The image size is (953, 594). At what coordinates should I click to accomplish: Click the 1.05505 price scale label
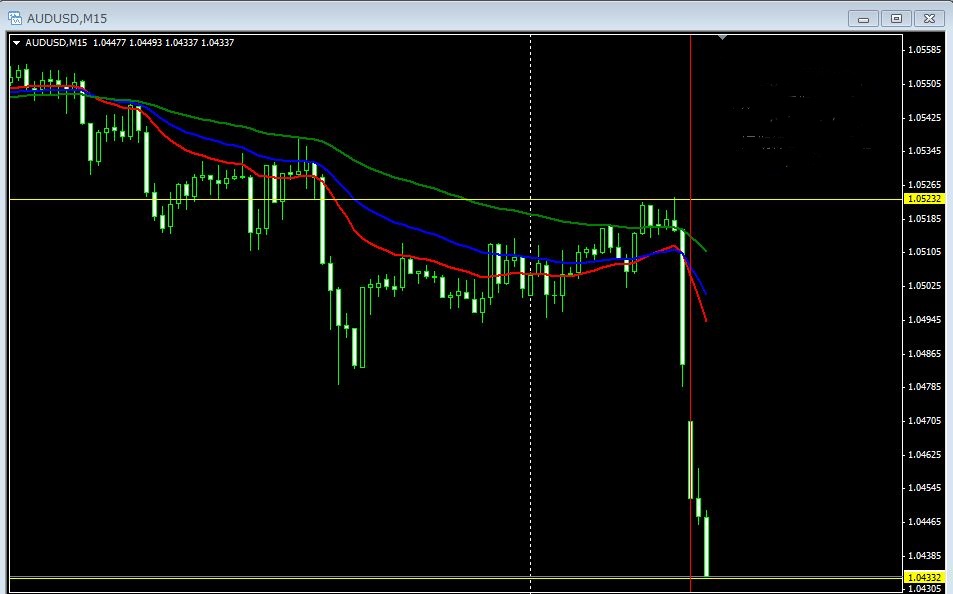pos(924,84)
